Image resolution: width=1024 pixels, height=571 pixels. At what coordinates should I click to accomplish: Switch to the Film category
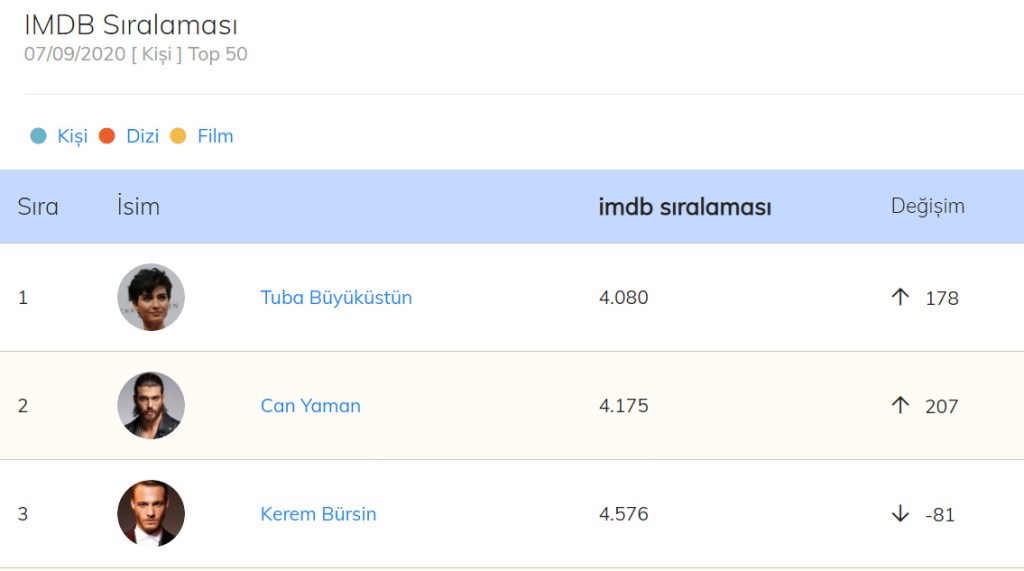click(x=215, y=136)
